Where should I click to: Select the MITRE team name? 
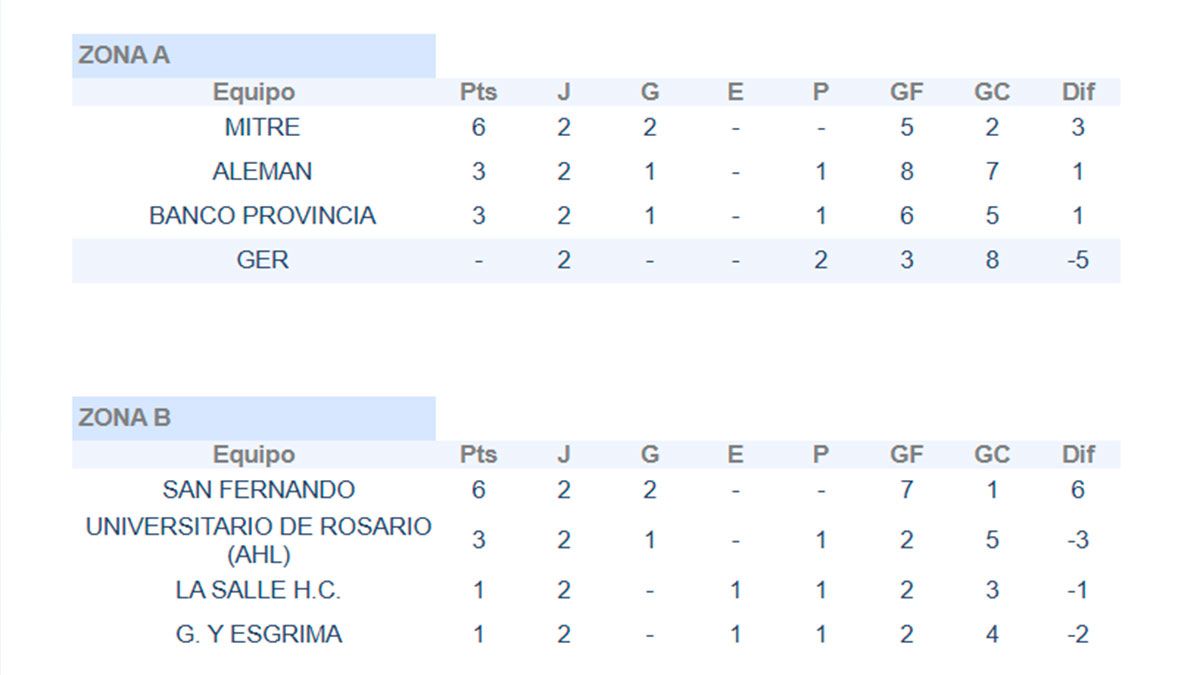tap(262, 128)
